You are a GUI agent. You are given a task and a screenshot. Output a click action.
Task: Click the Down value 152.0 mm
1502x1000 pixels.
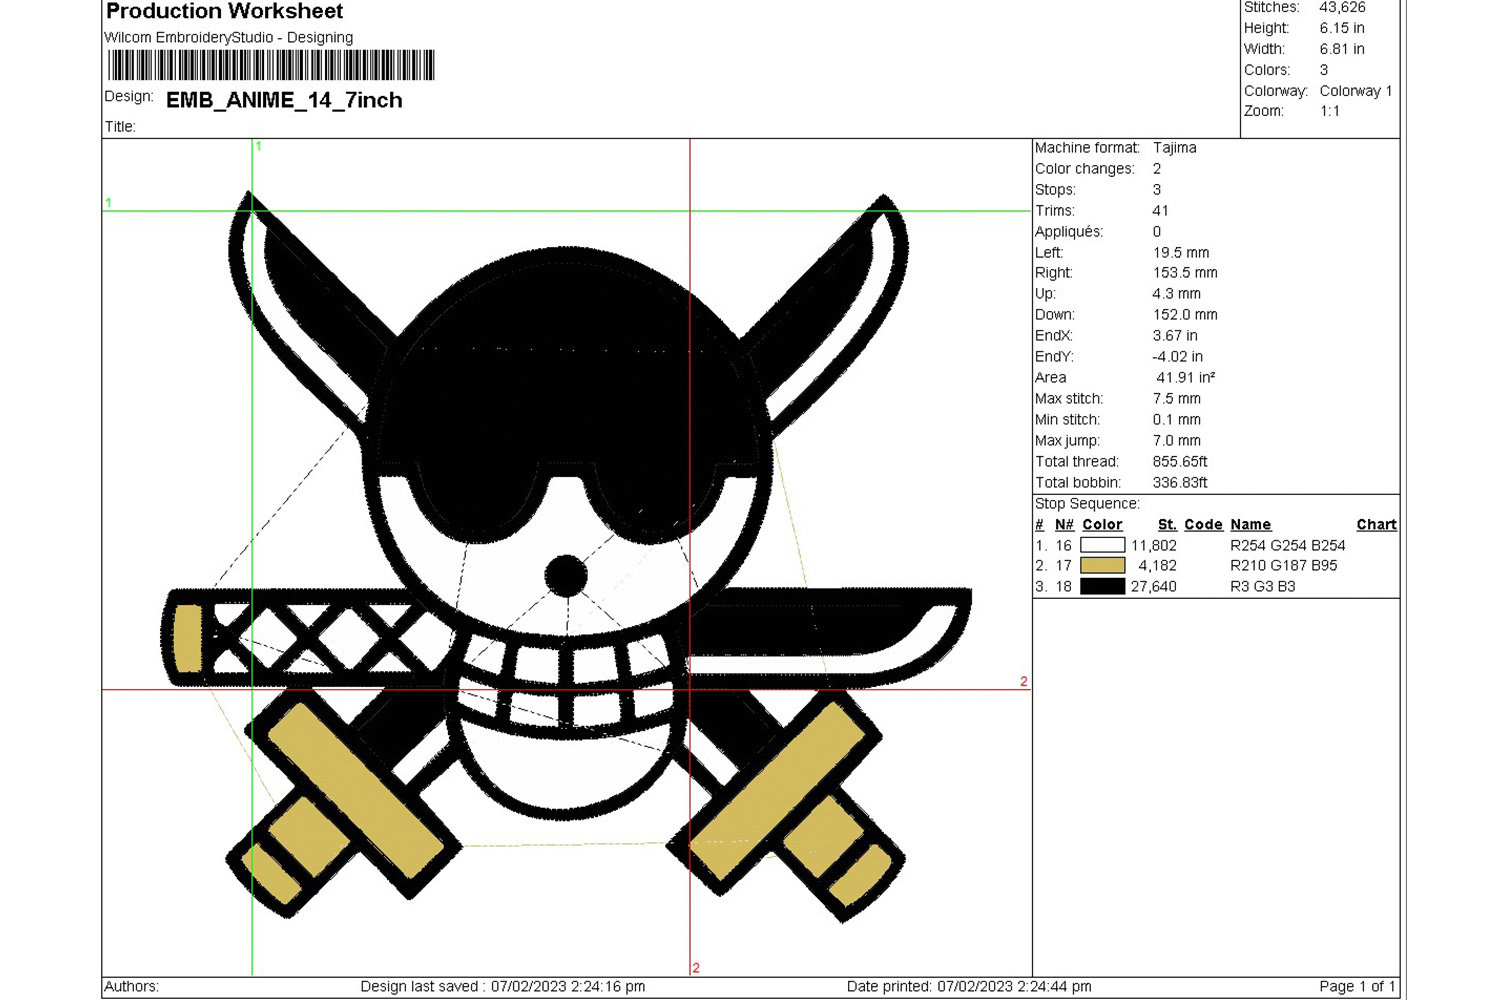pos(1185,314)
